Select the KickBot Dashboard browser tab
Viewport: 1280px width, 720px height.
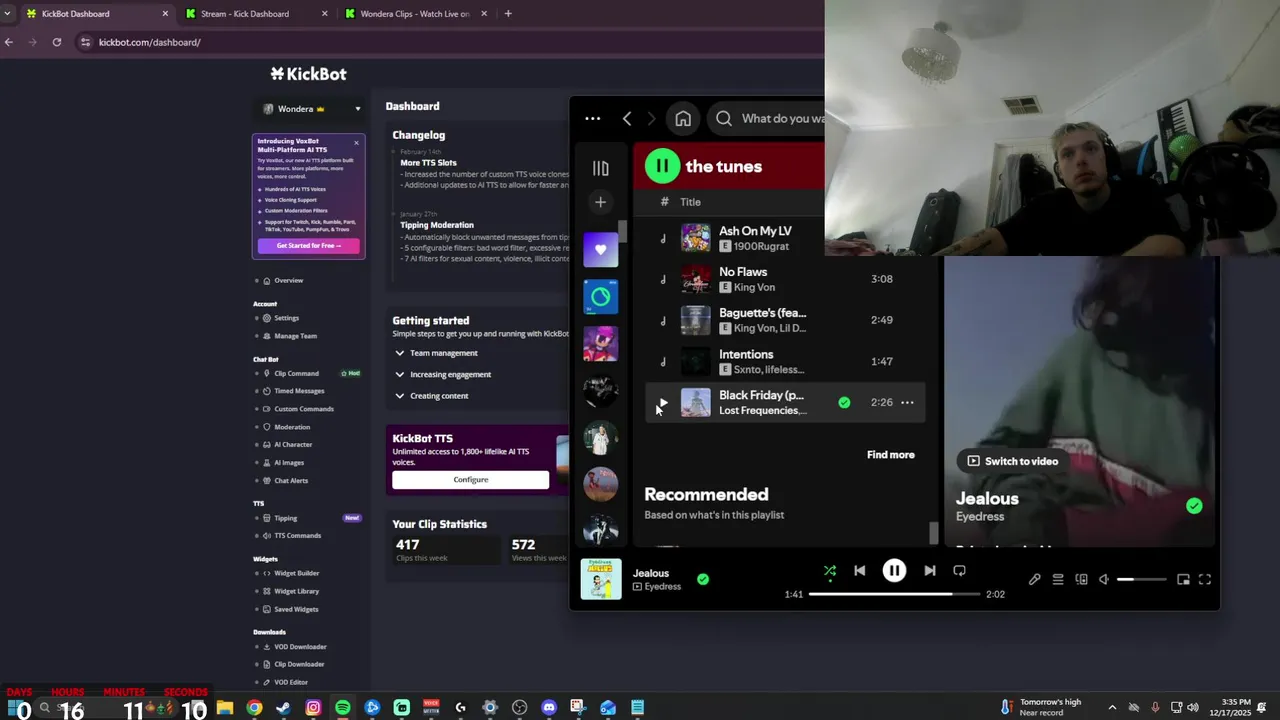(x=98, y=14)
